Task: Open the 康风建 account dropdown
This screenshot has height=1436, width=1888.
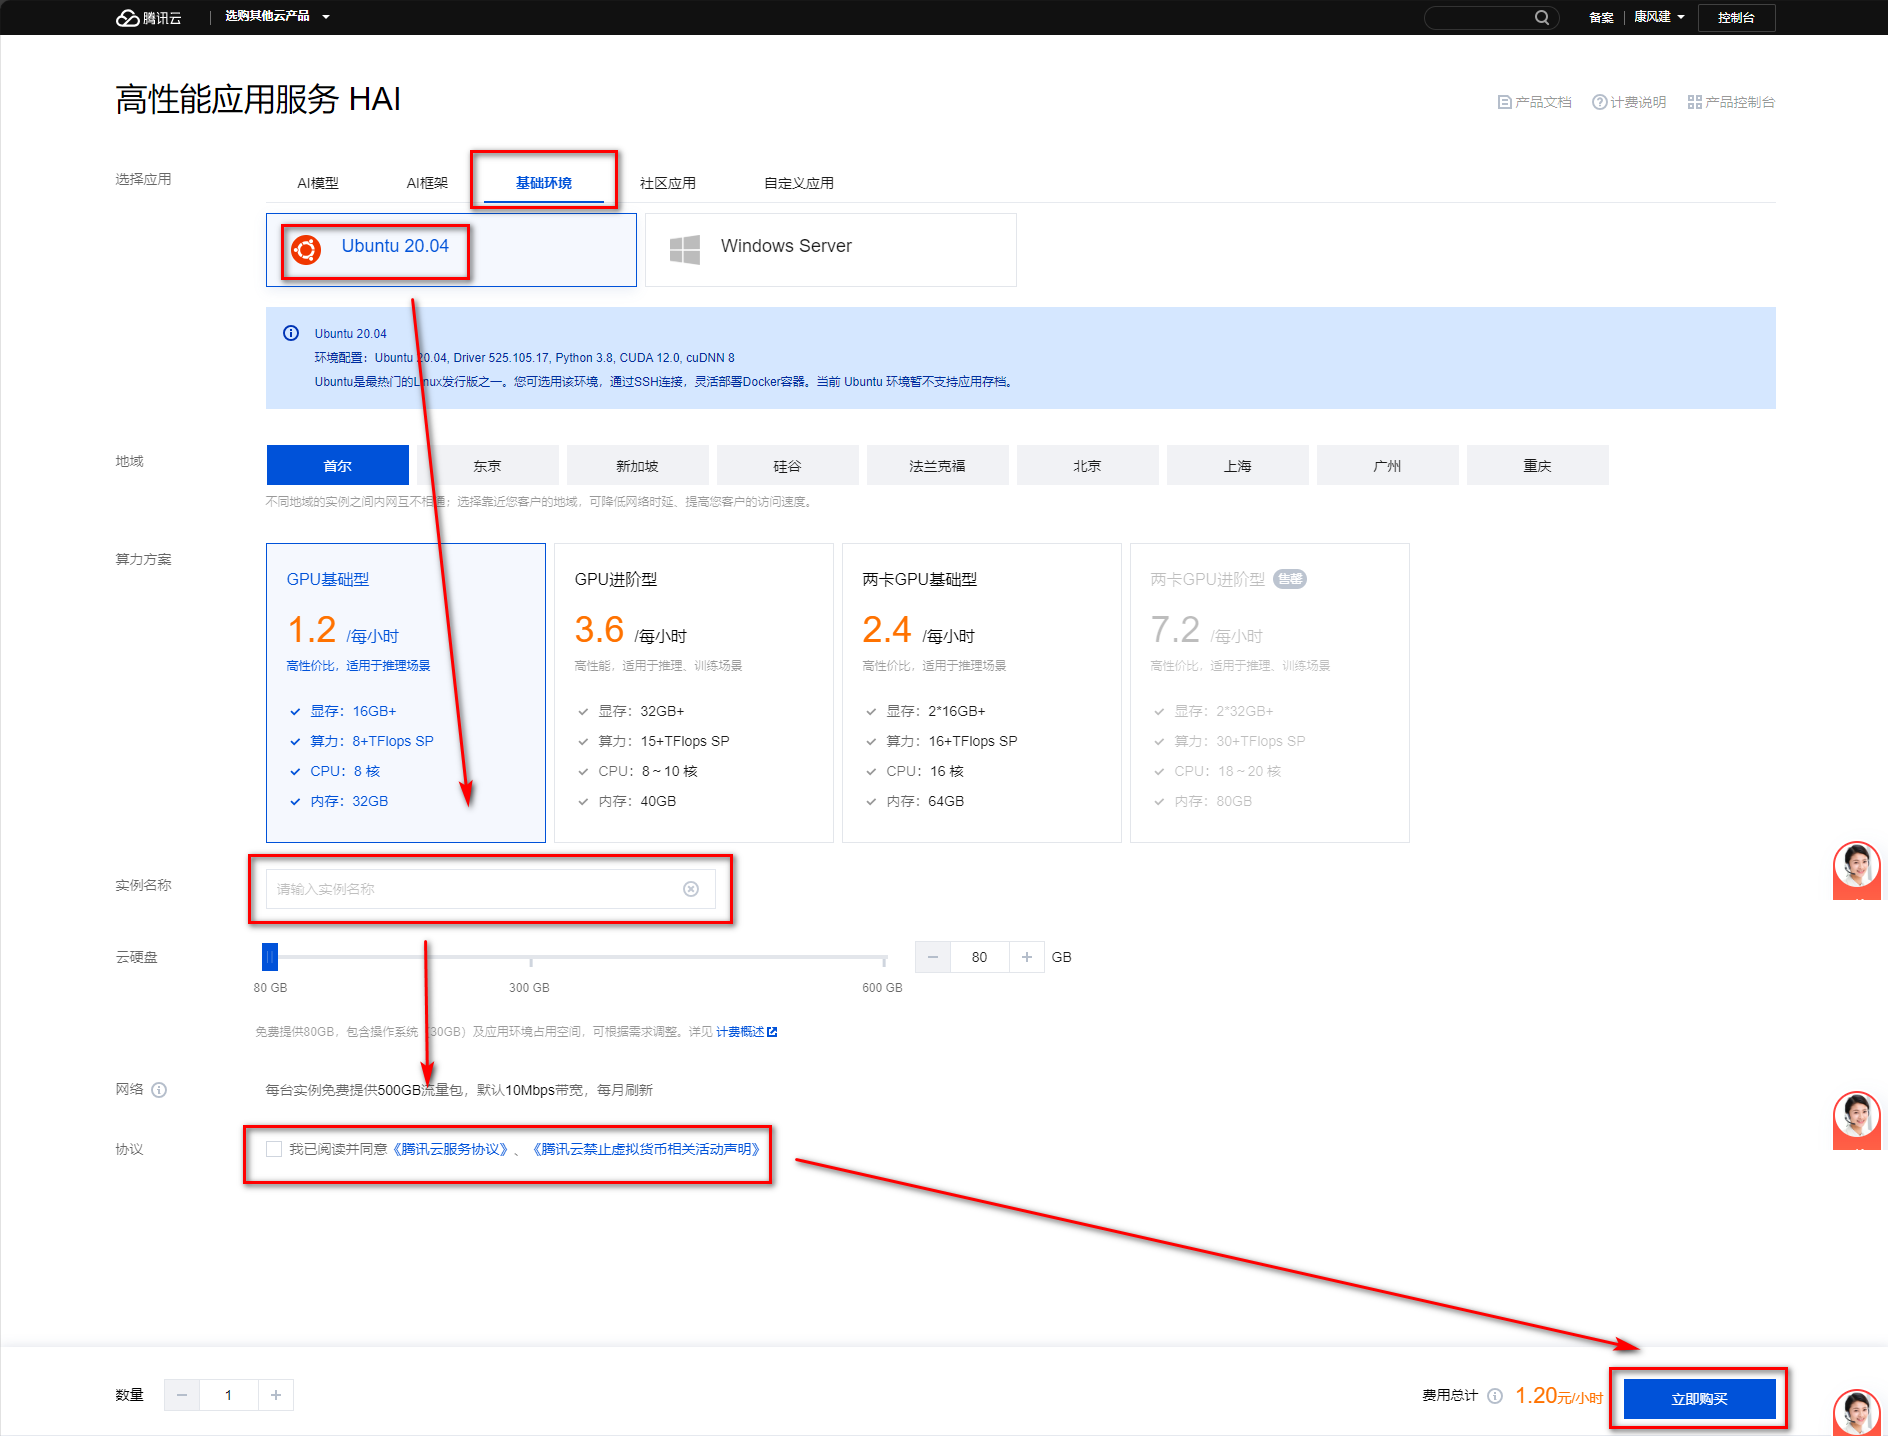Action: point(1659,17)
